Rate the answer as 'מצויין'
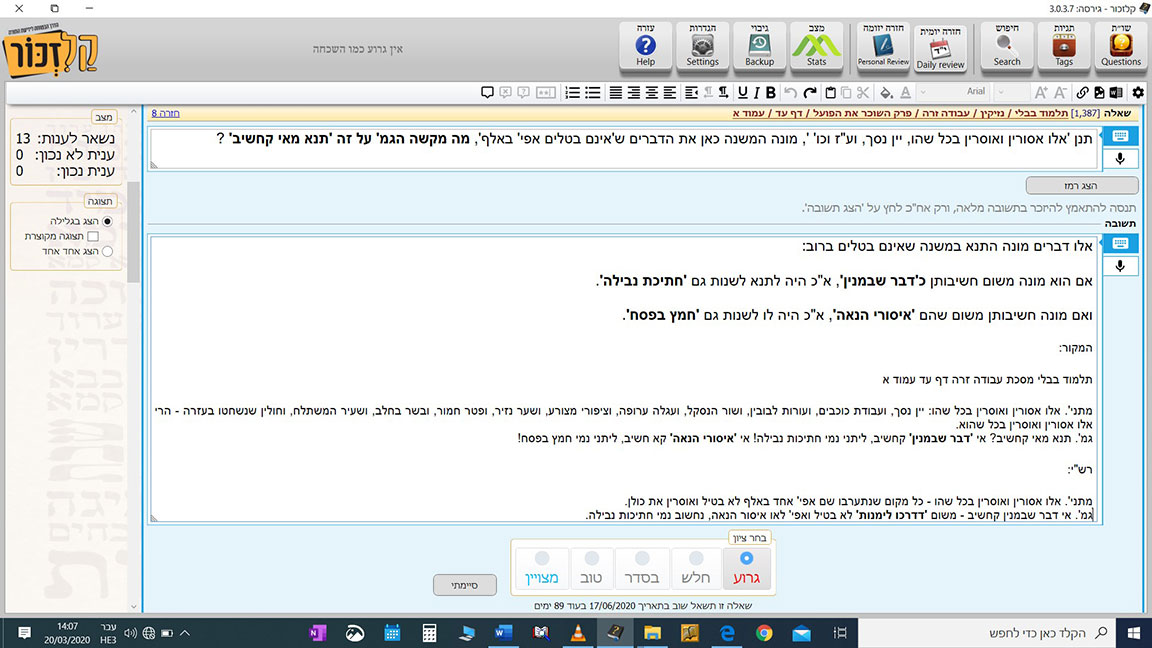Screen dimensions: 1152x648 542,567
